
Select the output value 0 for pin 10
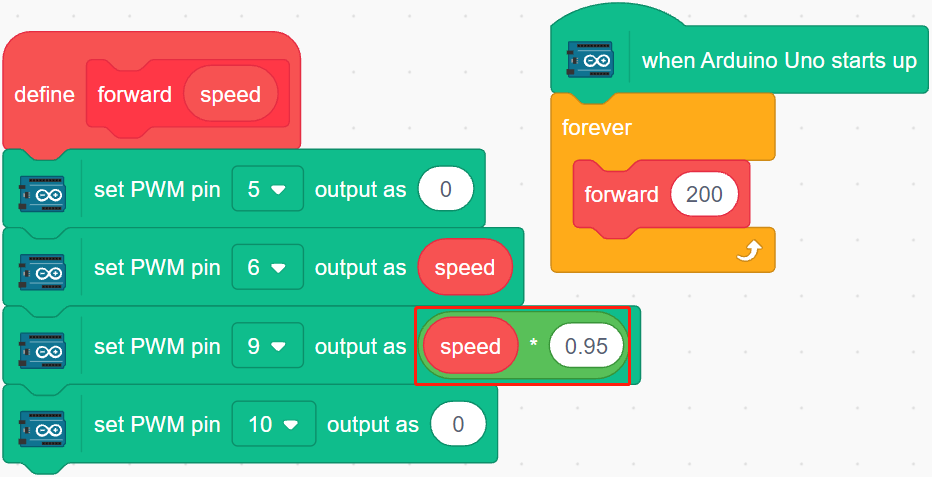[x=458, y=425]
